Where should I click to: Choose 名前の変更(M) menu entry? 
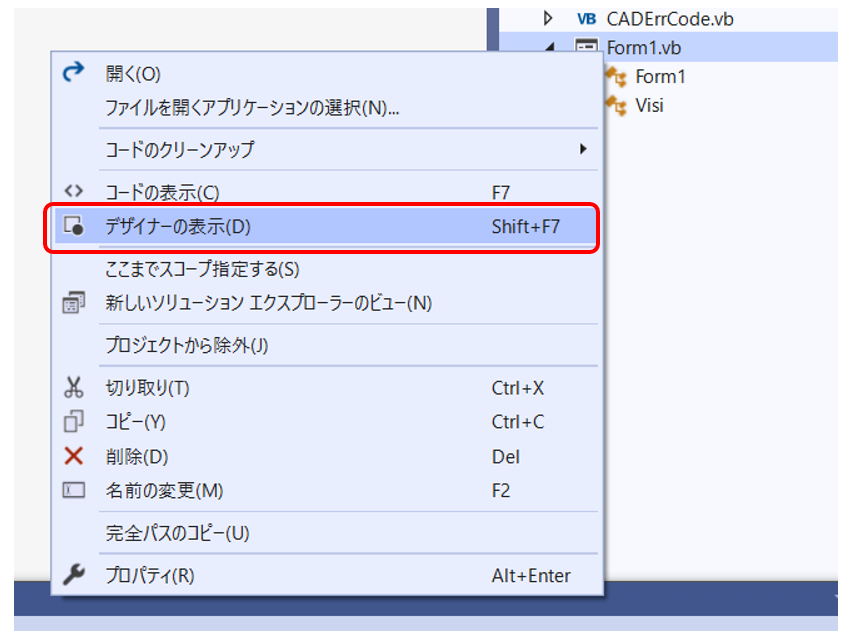(x=327, y=491)
